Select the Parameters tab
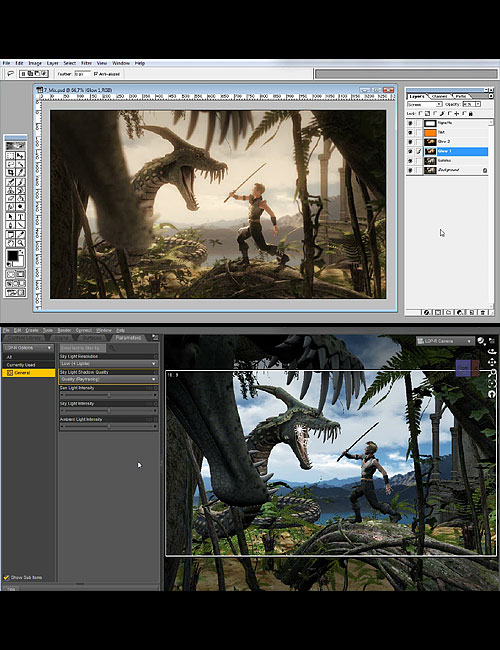 (128, 338)
